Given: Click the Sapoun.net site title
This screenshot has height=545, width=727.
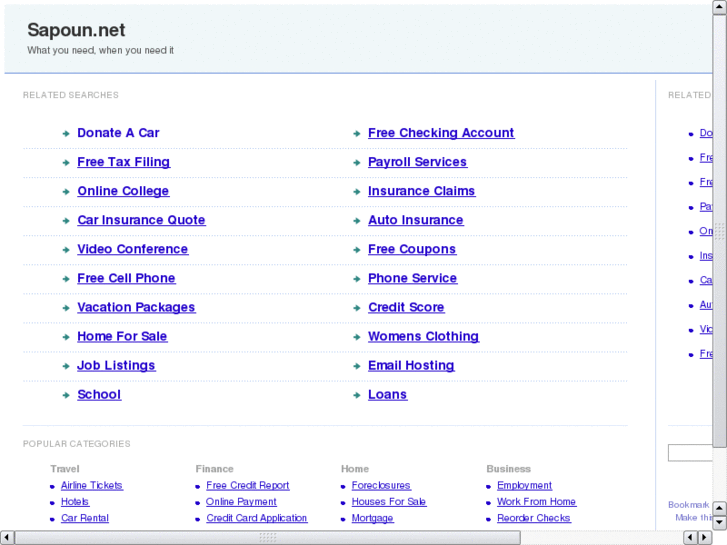Looking at the screenshot, I should point(76,30).
